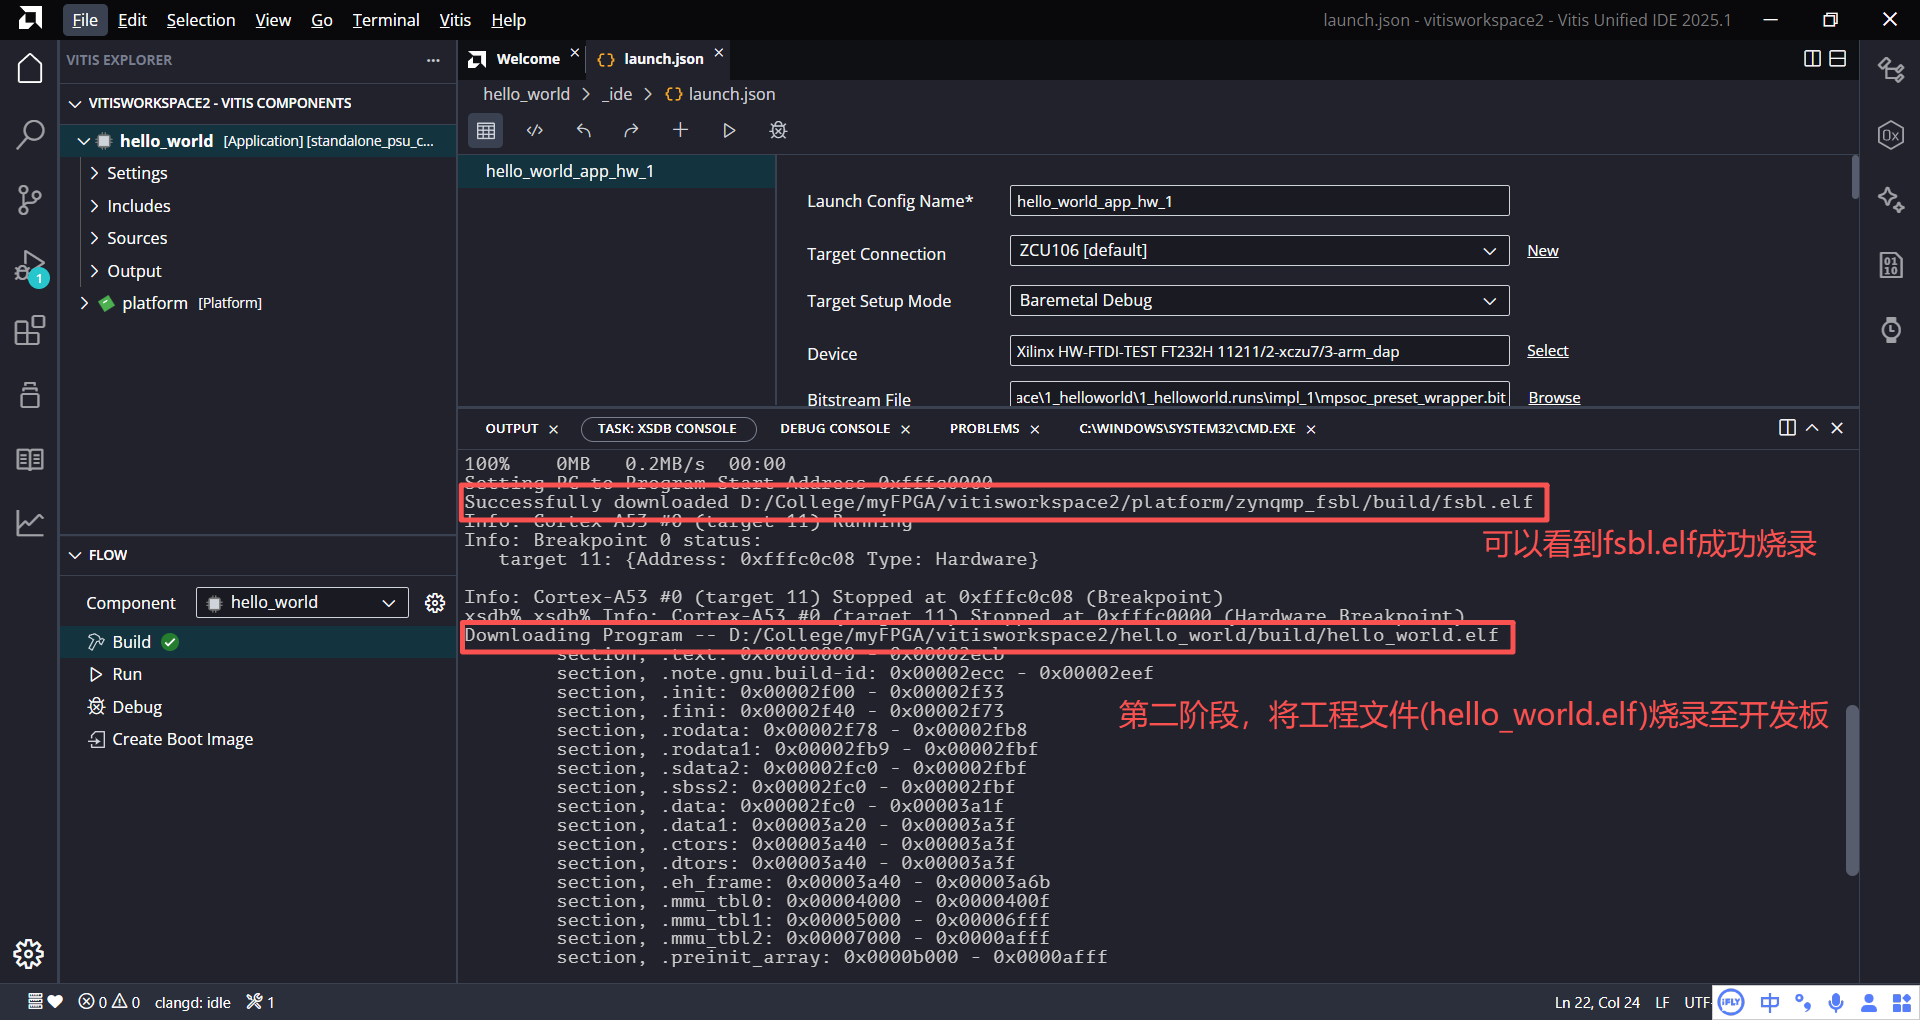Expand the Target Connection ZCU106 dropdown

1490,250
